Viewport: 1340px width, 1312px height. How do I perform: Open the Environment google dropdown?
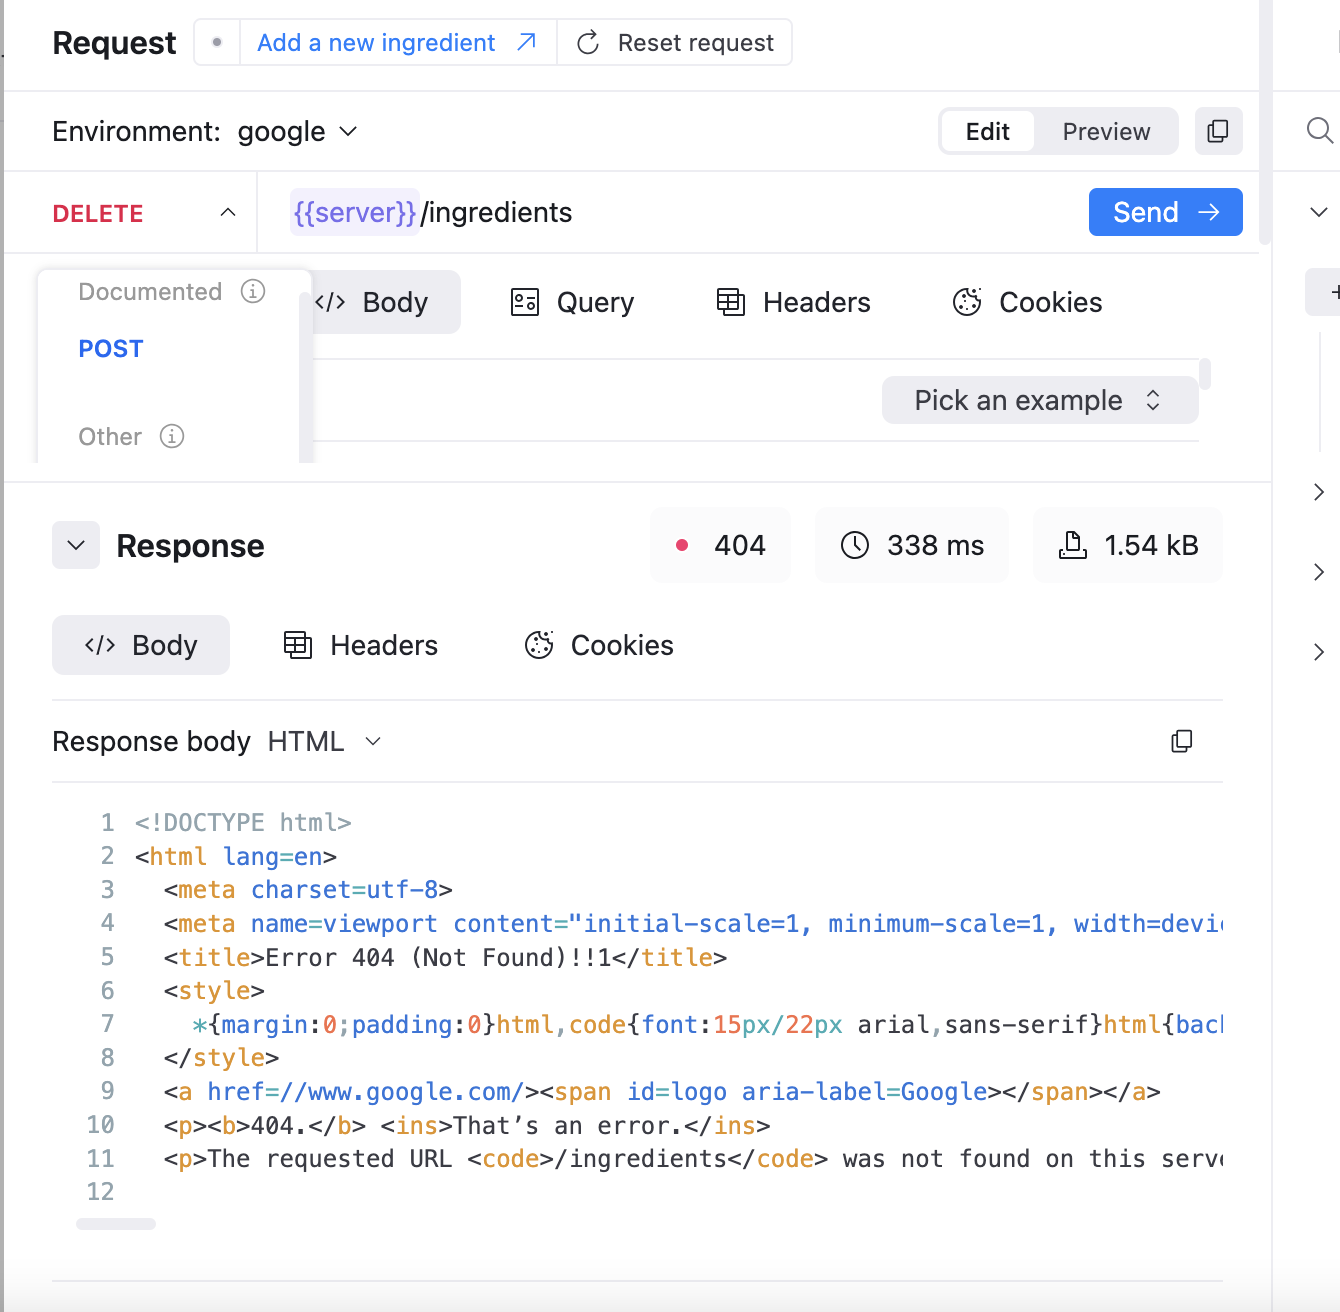[297, 132]
